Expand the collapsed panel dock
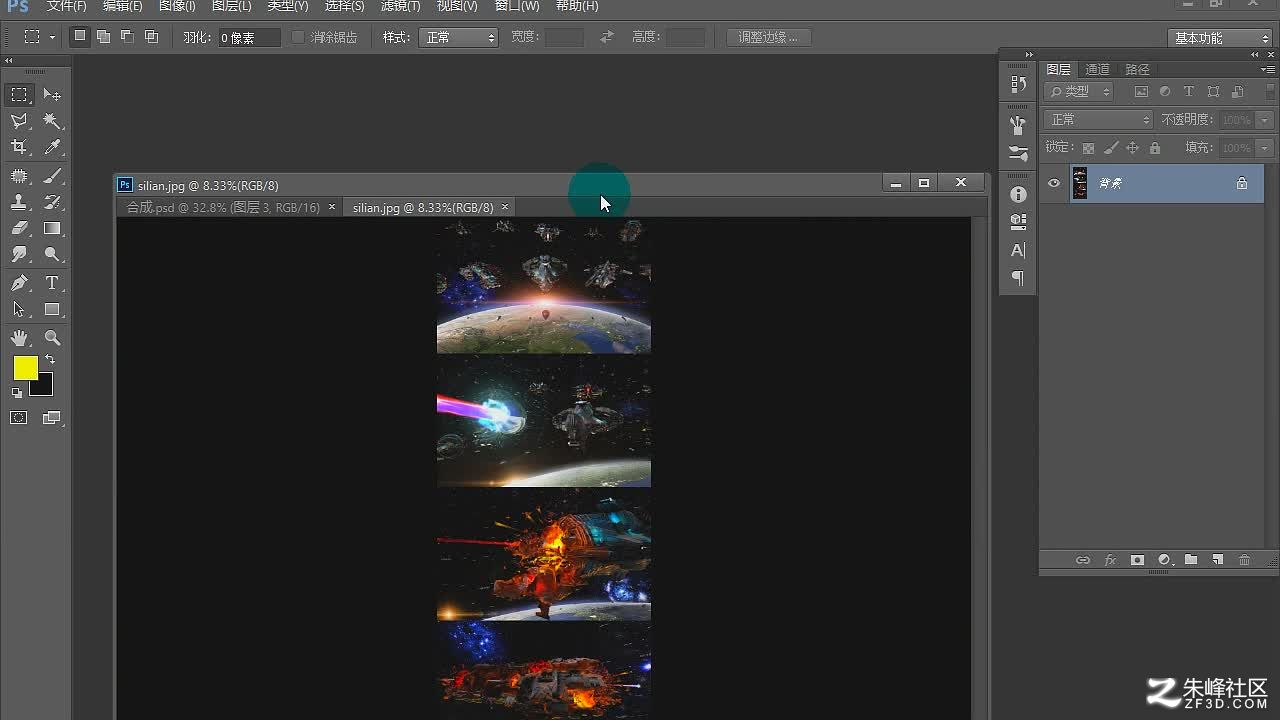Image resolution: width=1280 pixels, height=720 pixels. coord(1029,54)
